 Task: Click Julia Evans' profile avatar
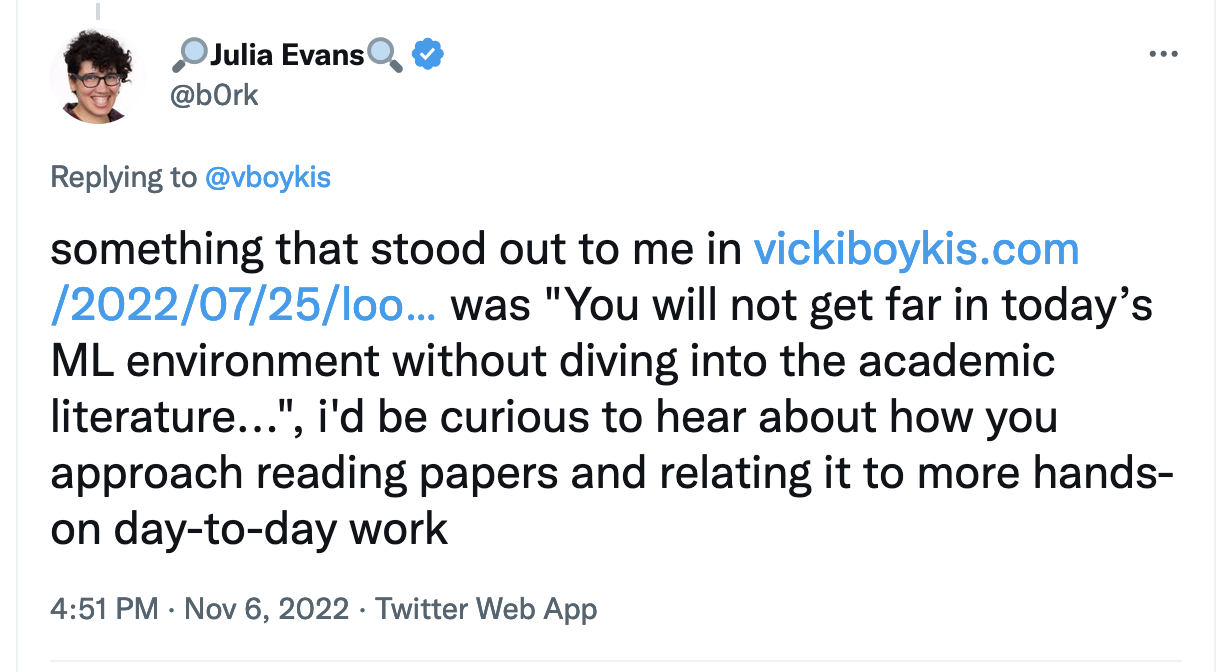pos(98,76)
